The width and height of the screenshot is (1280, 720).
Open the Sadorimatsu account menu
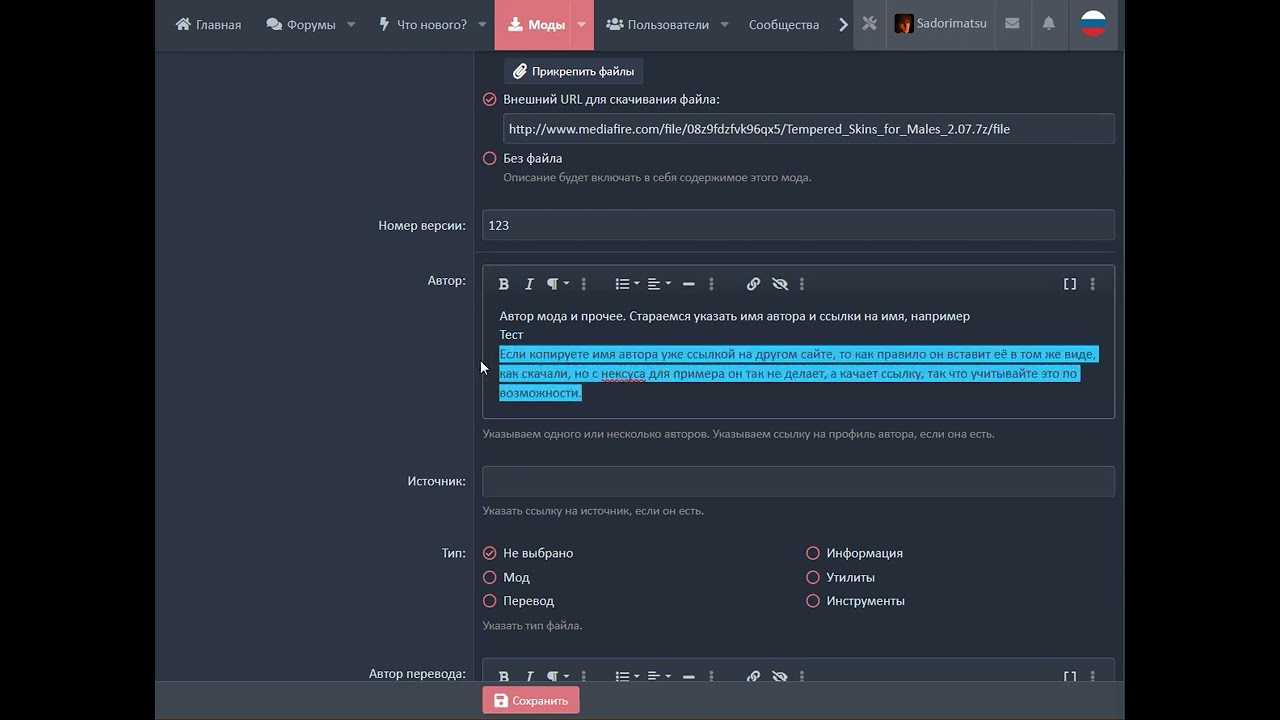(x=939, y=24)
